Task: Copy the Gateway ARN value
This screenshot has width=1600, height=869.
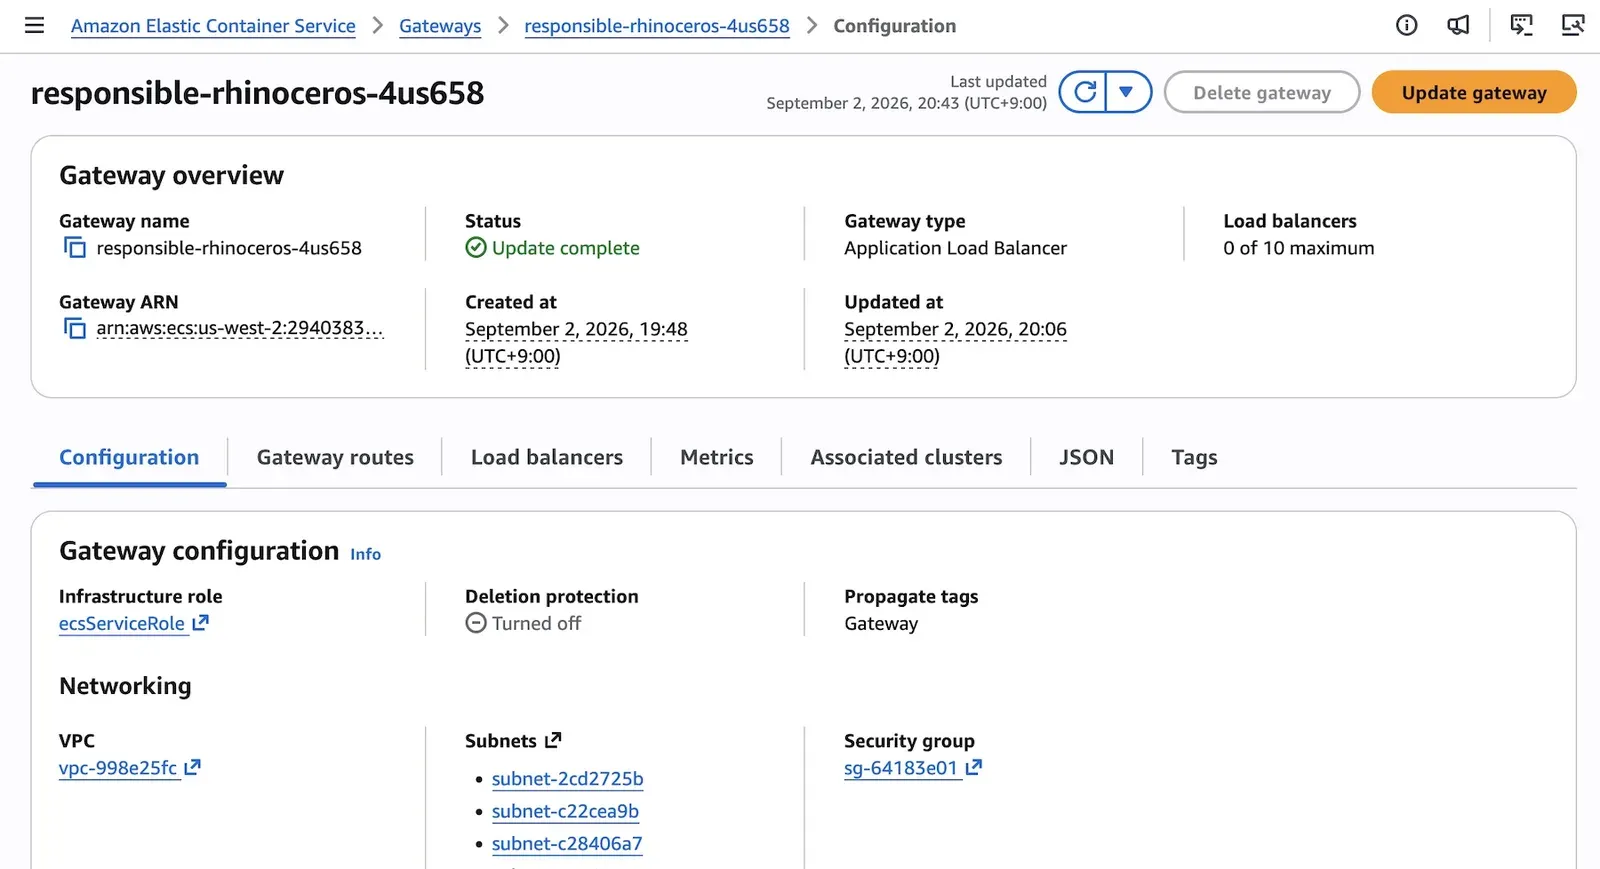Action: click(75, 328)
